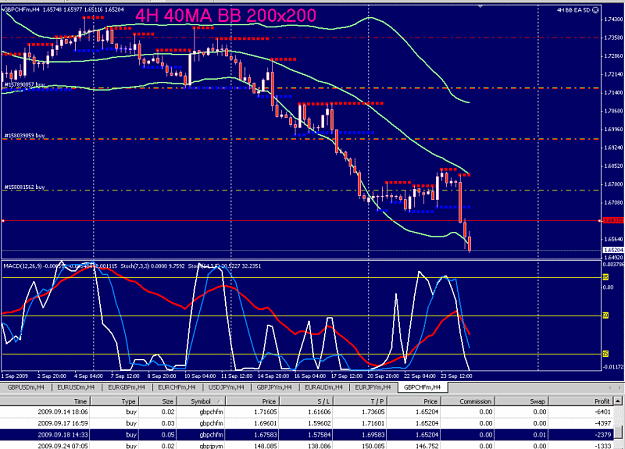Sort trades by the Symbol column header
This screenshot has width=625, height=449.
pos(201,401)
